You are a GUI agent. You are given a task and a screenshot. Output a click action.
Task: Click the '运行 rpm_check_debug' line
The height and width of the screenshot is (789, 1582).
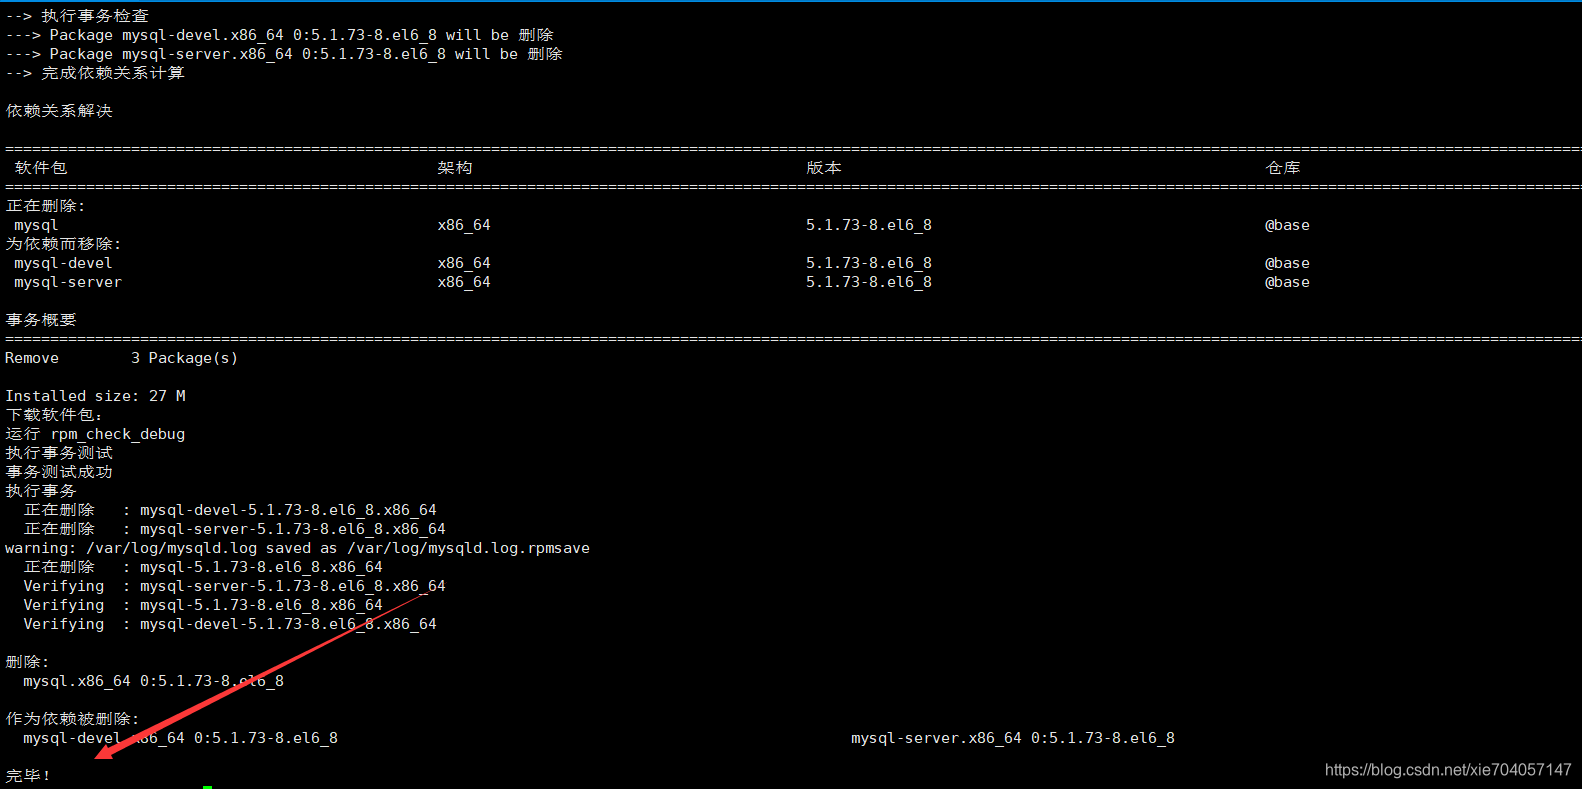pyautogui.click(x=95, y=434)
